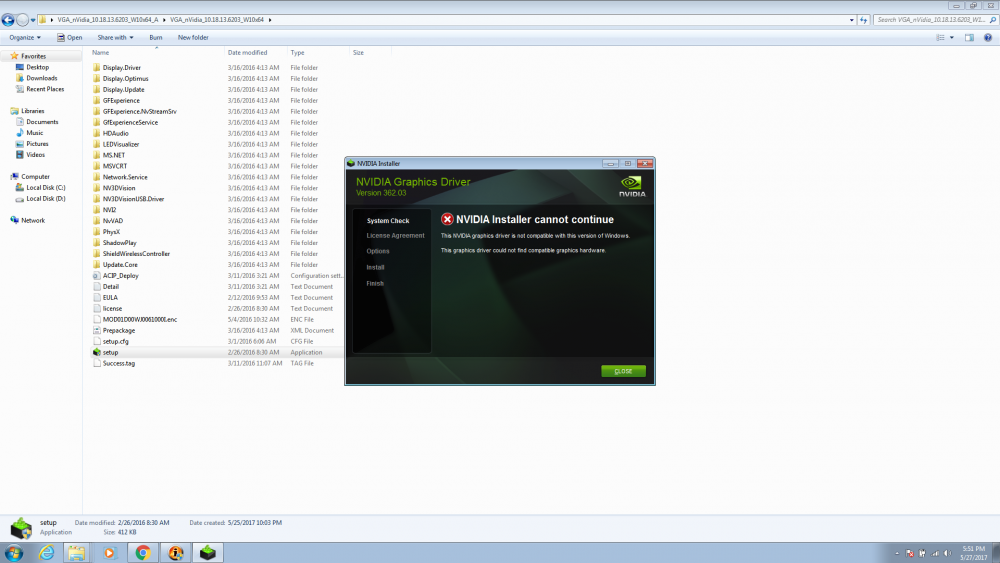Select Libraries in the navigation pane
The width and height of the screenshot is (1000, 563).
33,111
